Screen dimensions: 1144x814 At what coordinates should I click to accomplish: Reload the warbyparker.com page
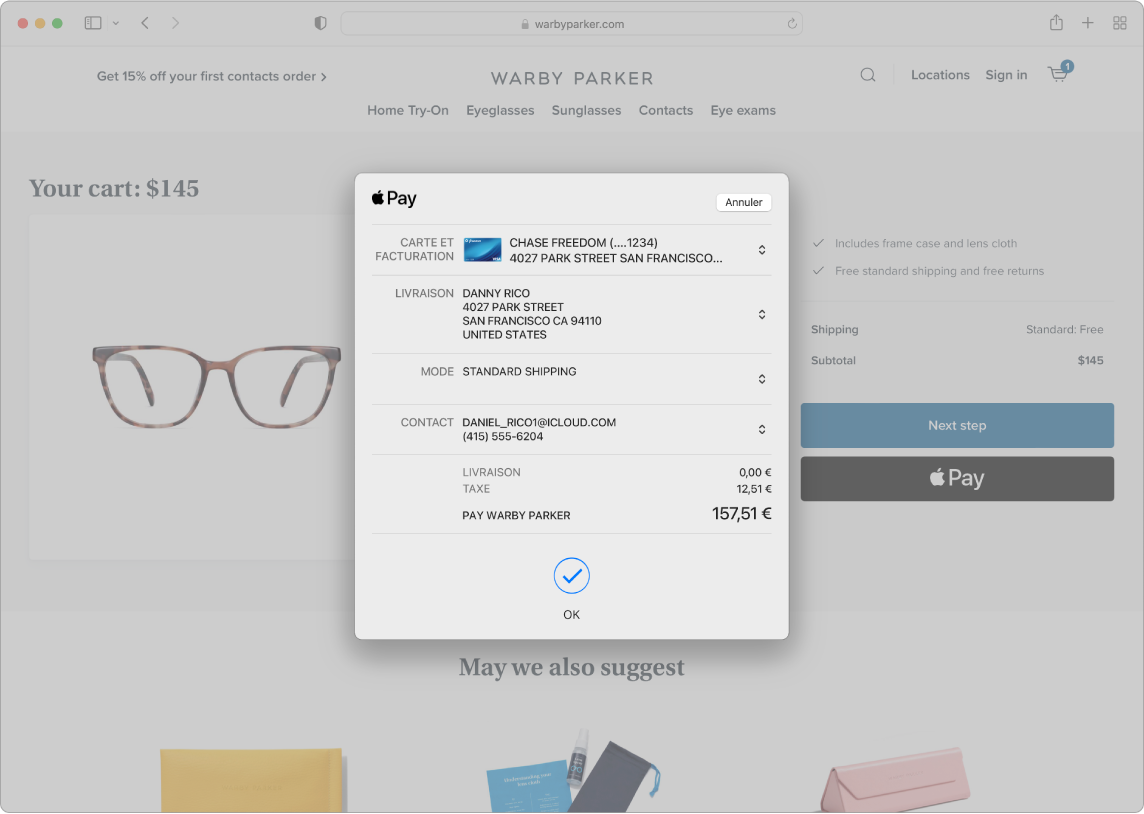(791, 22)
